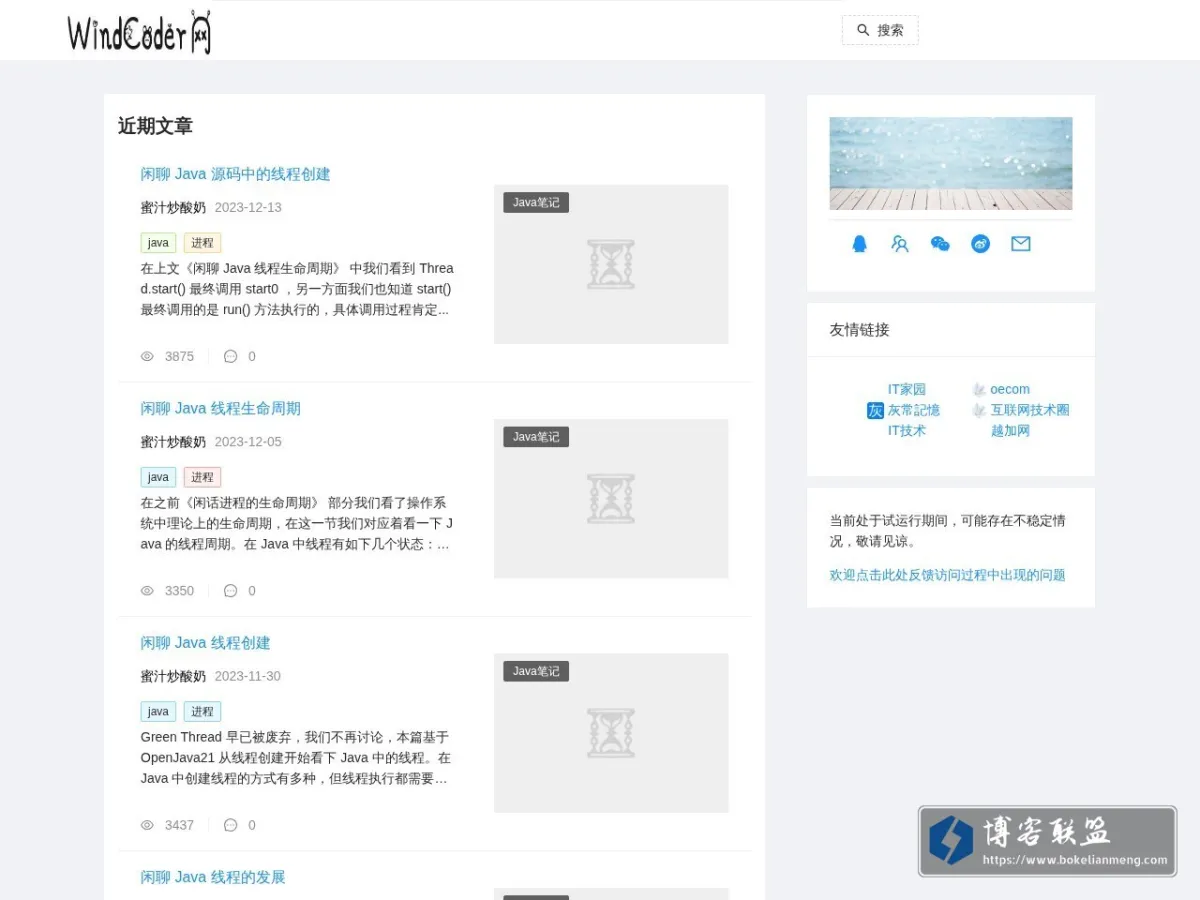Click the seaside banner image in sidebar

(951, 163)
